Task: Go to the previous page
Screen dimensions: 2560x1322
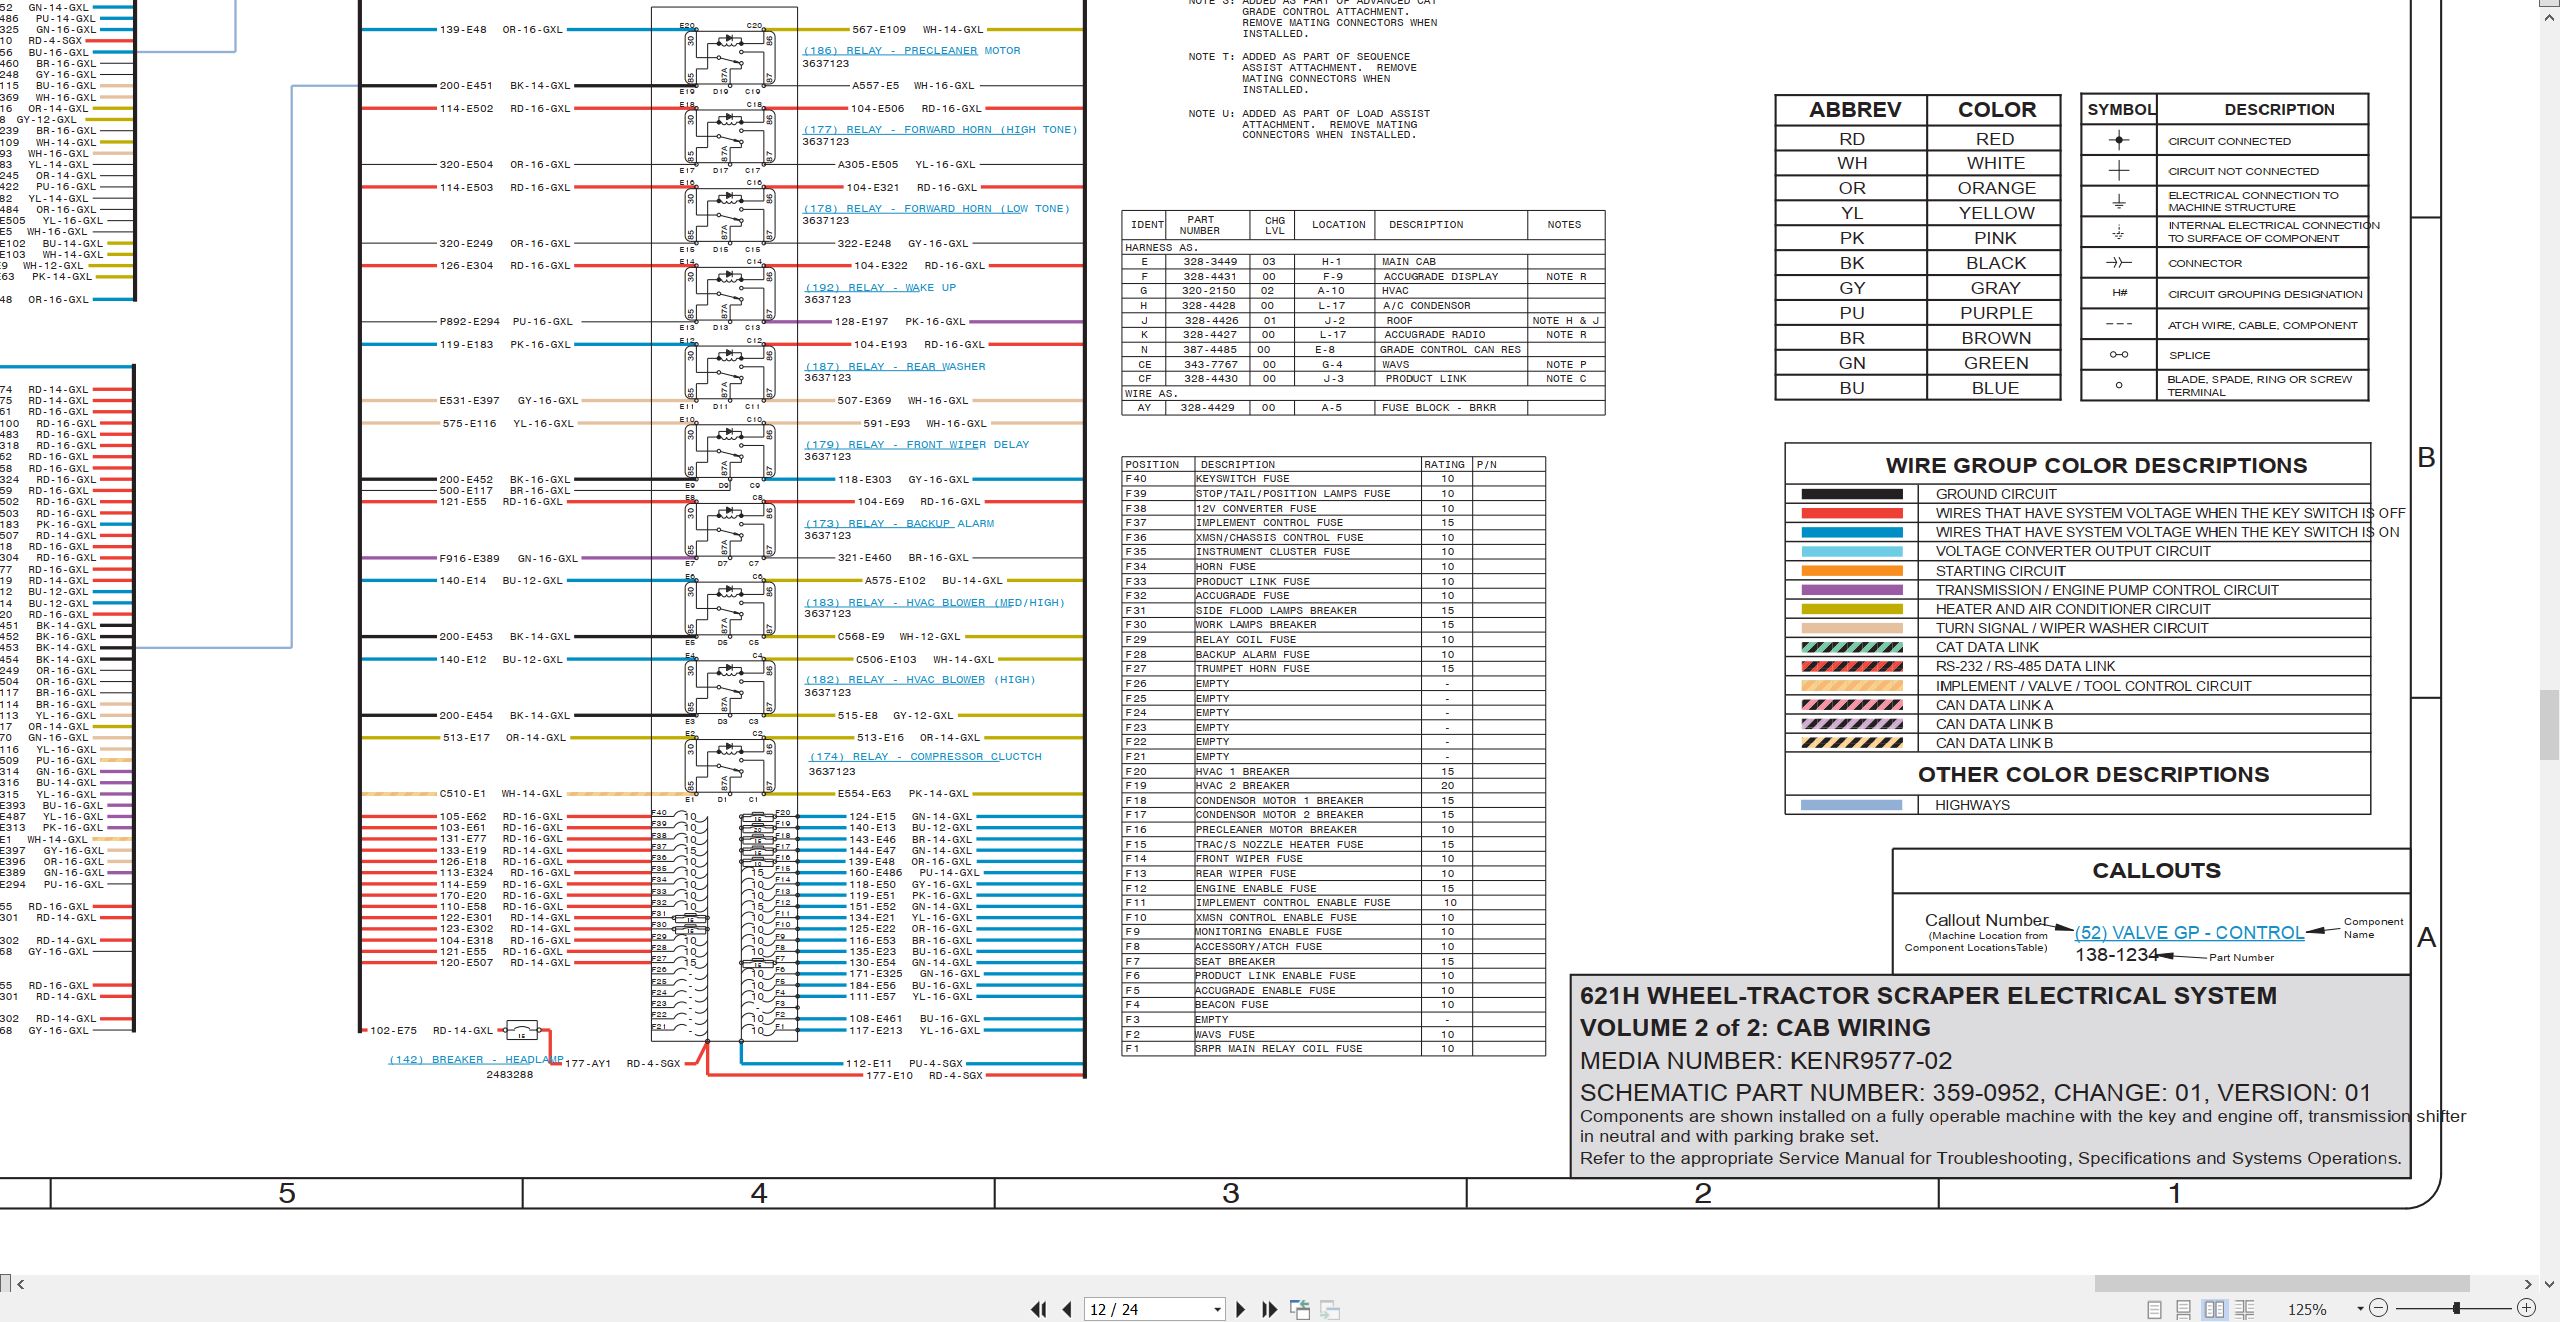Action: click(x=1067, y=1309)
